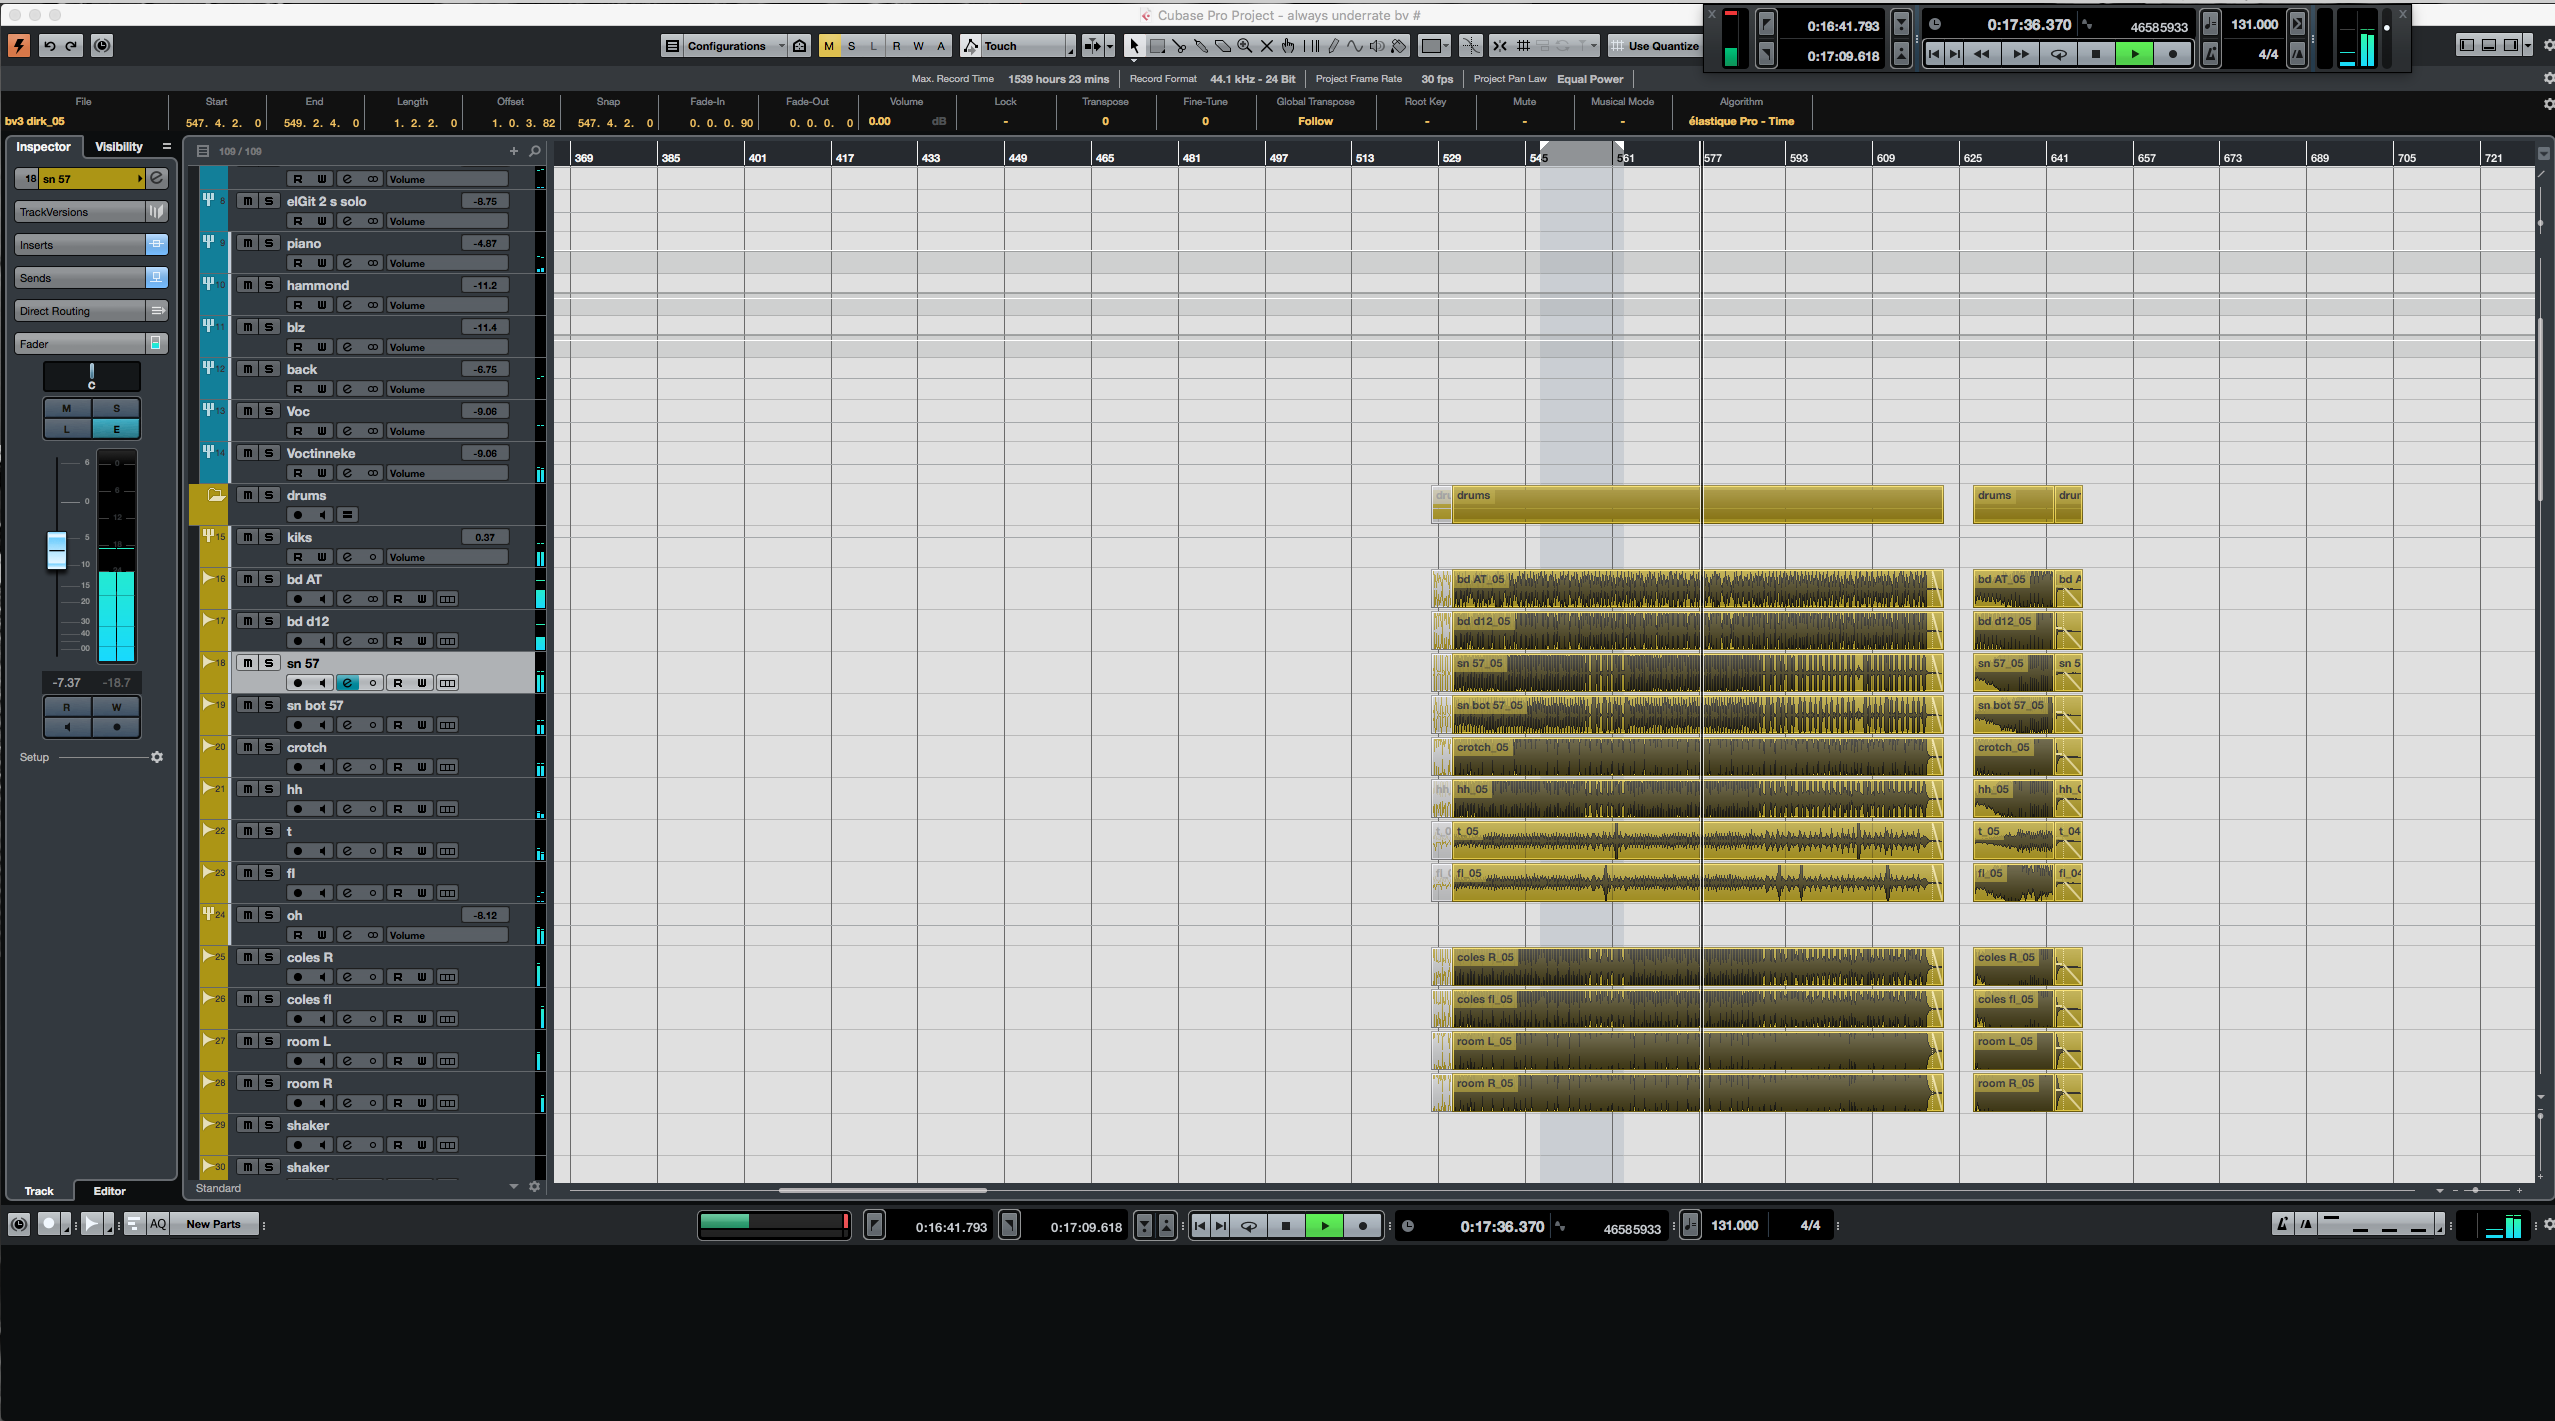Open the Configurations dropdown
The width and height of the screenshot is (2555, 1421).
click(x=727, y=46)
